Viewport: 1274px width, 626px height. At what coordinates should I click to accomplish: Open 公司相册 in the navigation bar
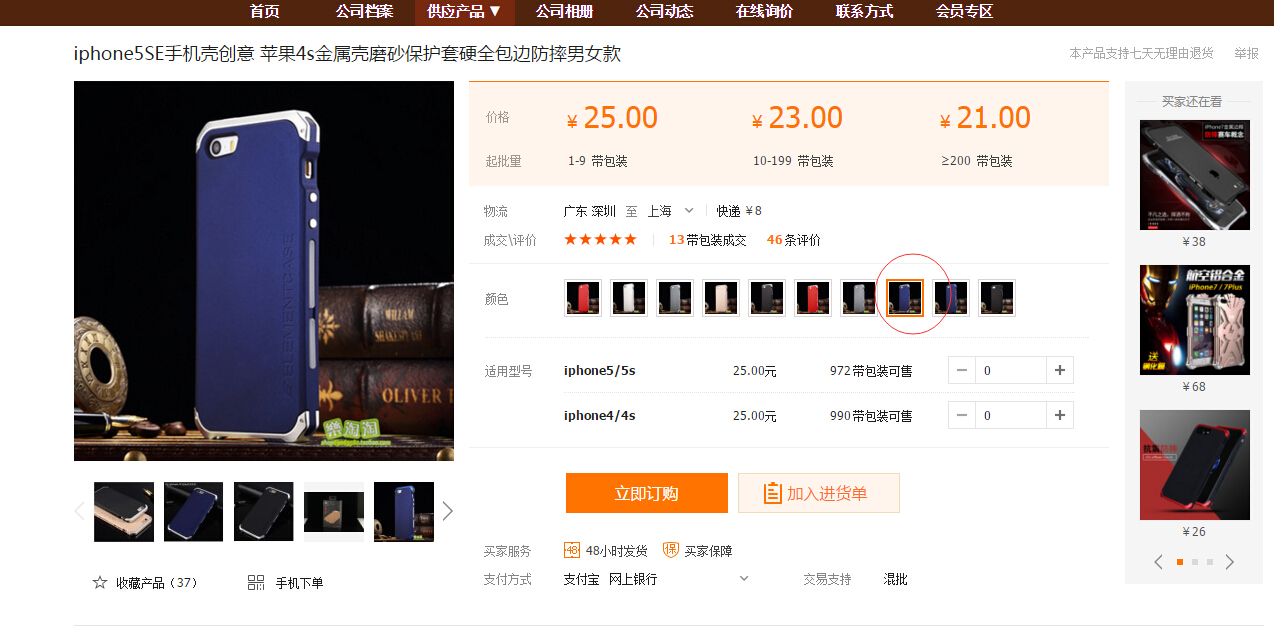click(x=564, y=12)
